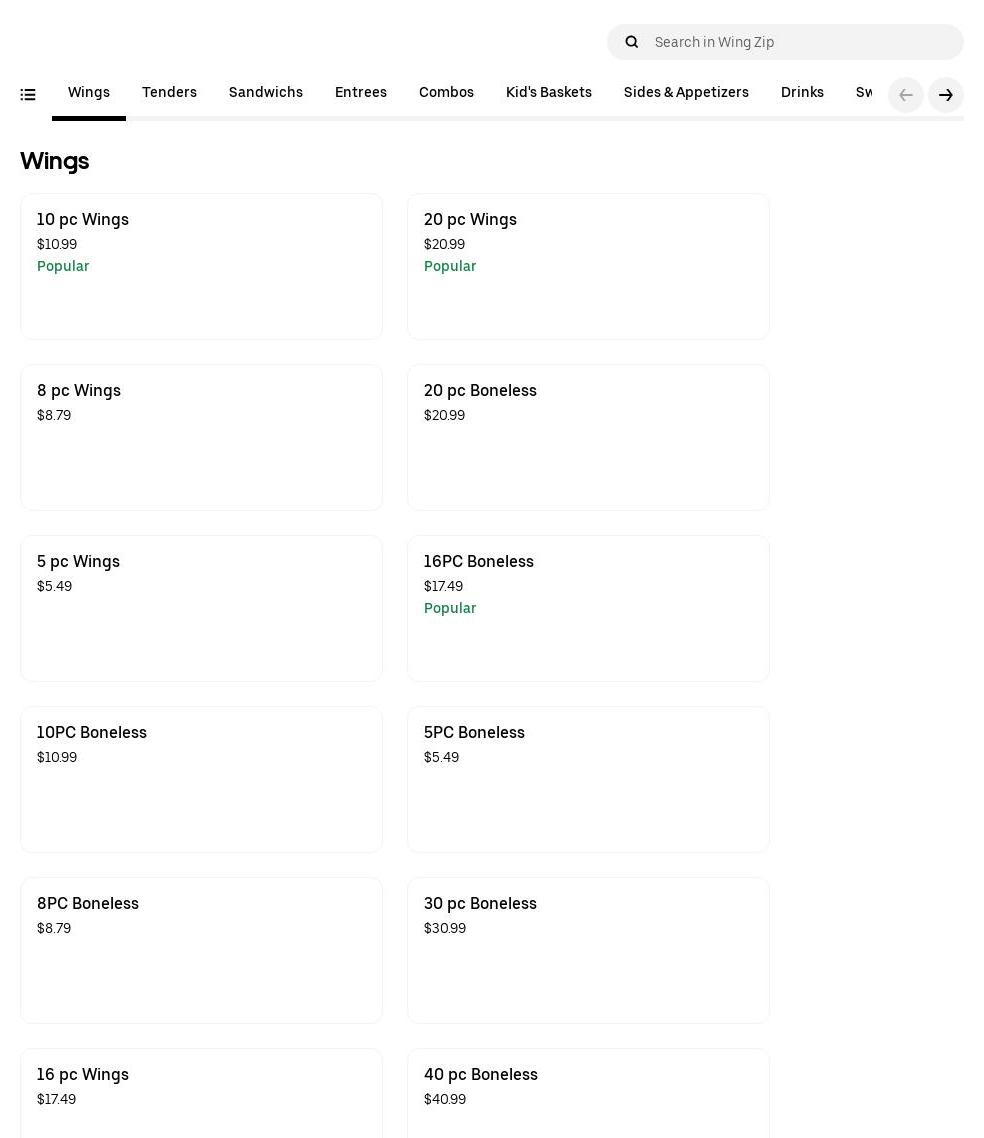Image resolution: width=984 pixels, height=1138 pixels.
Task: Select the 20 pc Boneless item
Action: coord(588,437)
